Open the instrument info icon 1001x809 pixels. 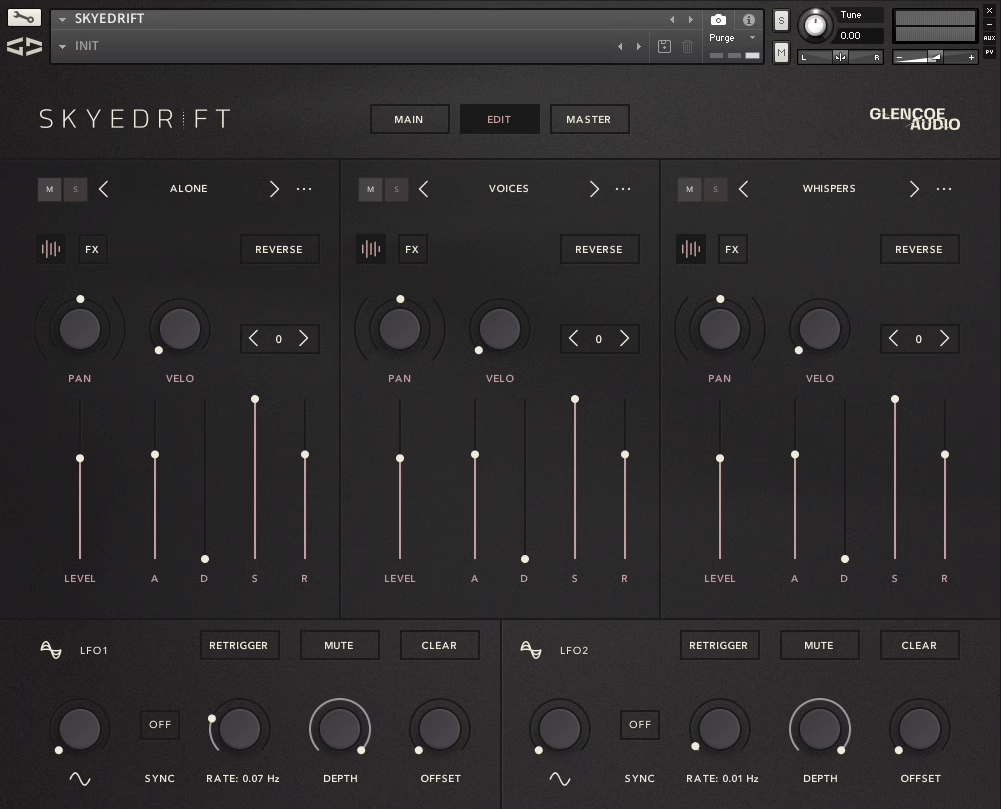(749, 20)
